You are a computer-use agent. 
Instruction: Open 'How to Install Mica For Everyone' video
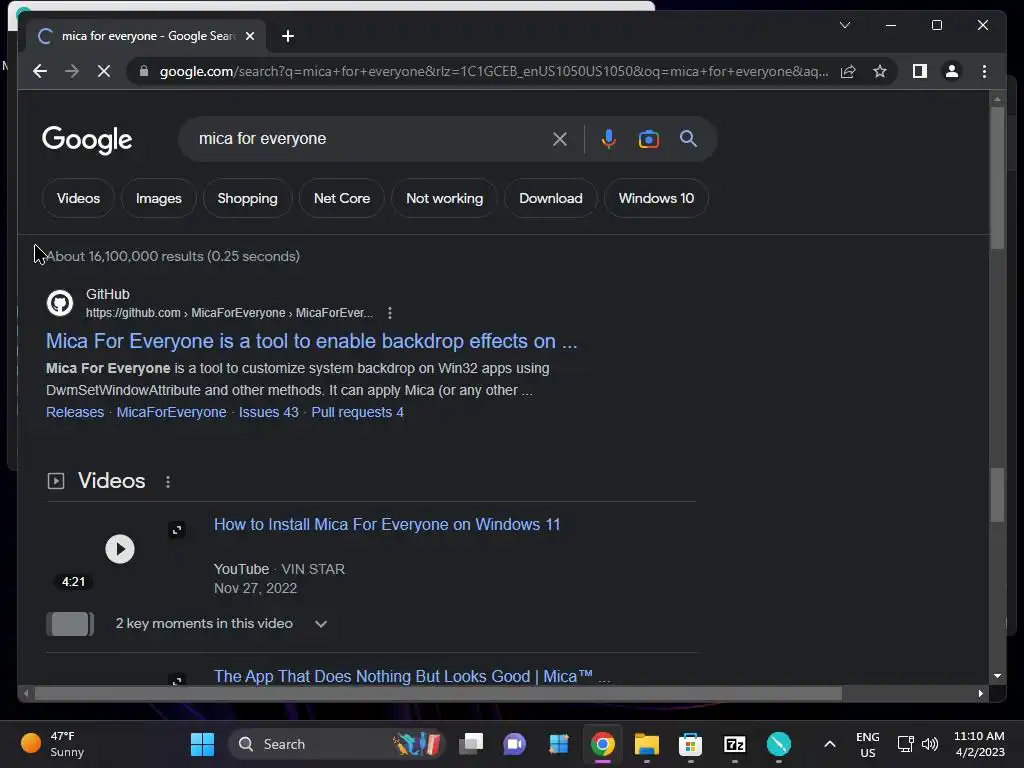(x=387, y=524)
